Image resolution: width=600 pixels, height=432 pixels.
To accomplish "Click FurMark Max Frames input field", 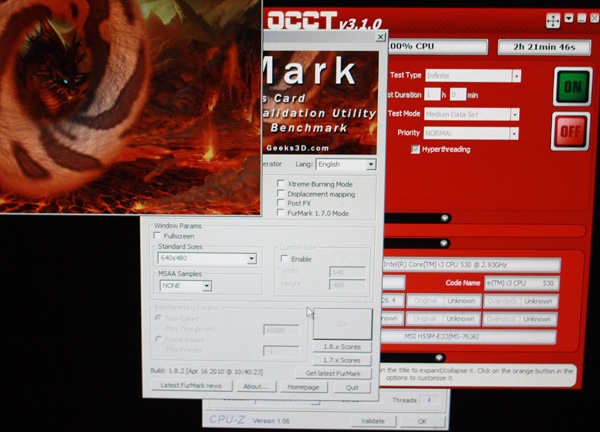I will click(281, 351).
